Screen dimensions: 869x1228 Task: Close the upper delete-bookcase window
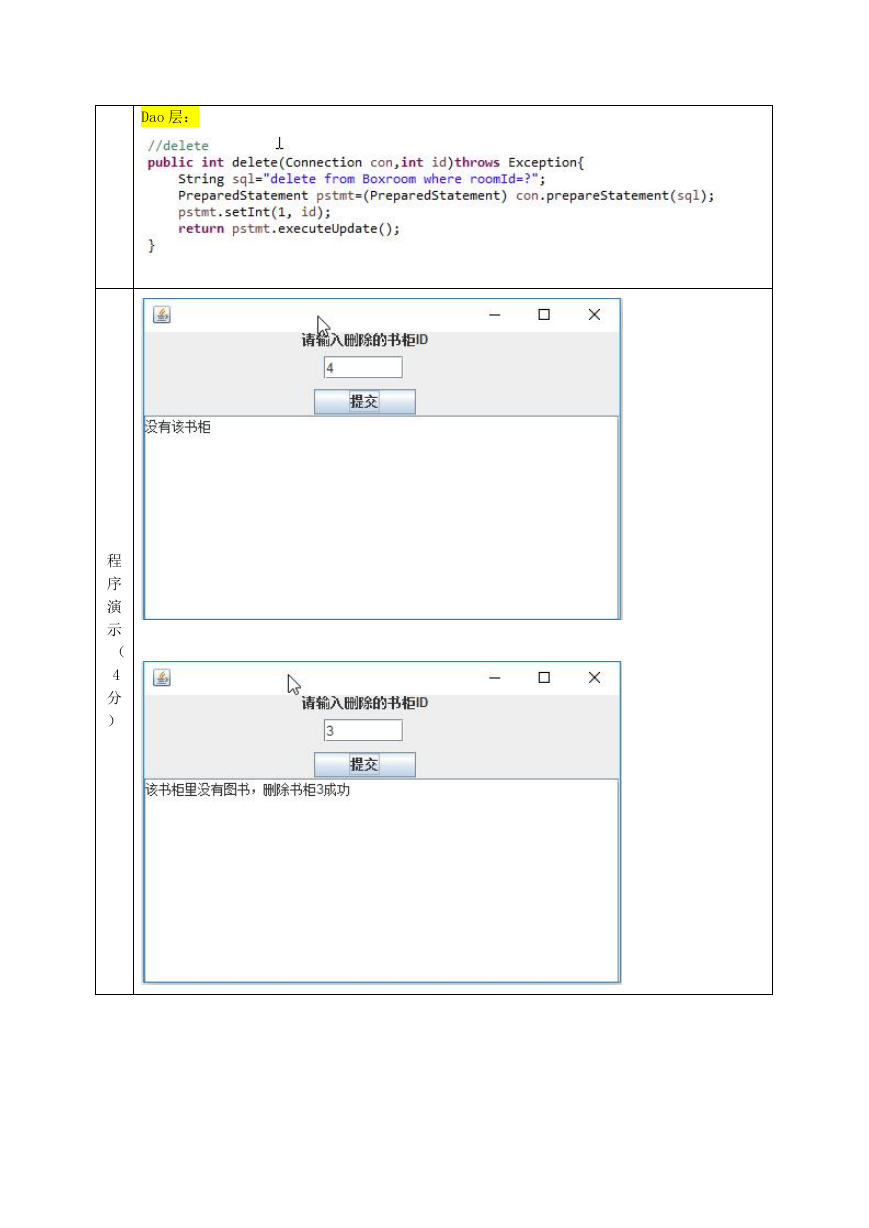(x=594, y=315)
